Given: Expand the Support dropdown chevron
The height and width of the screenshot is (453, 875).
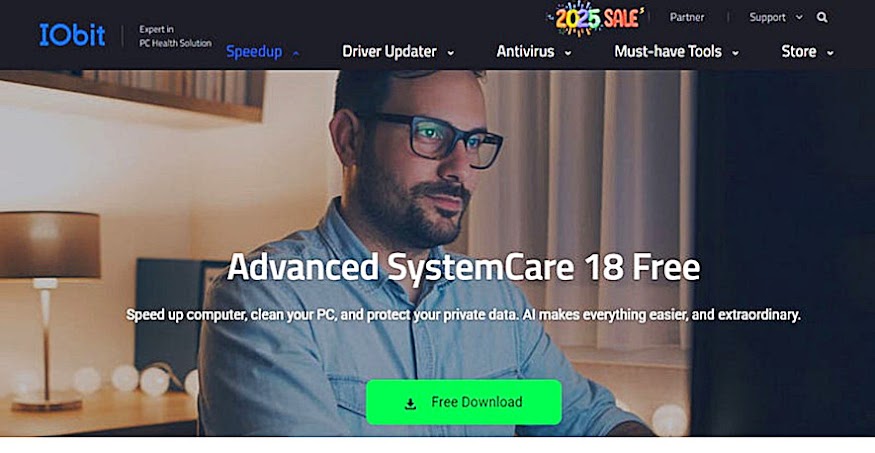Looking at the screenshot, I should click(x=799, y=18).
